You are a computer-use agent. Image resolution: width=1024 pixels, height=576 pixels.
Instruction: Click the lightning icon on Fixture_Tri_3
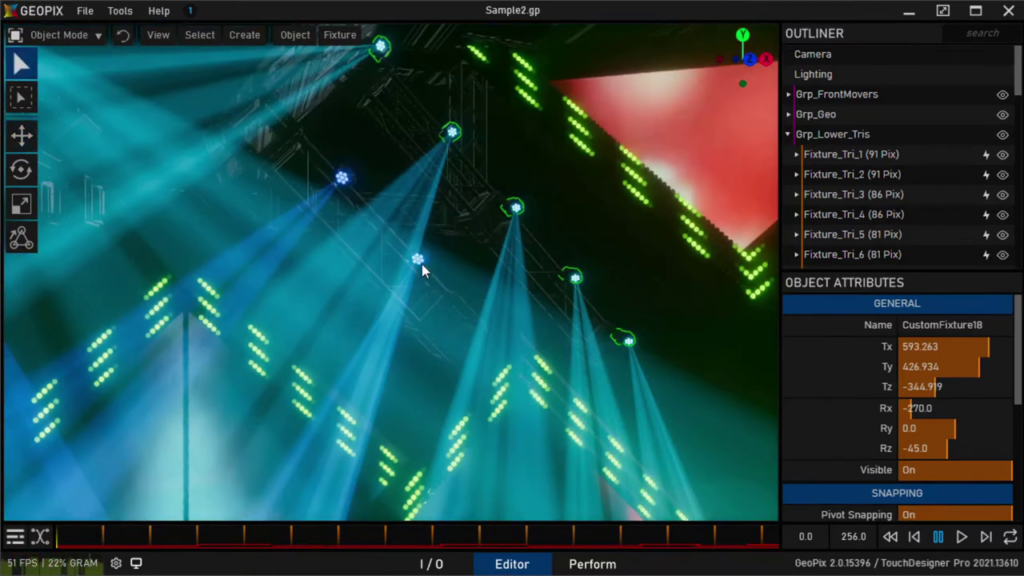point(986,195)
